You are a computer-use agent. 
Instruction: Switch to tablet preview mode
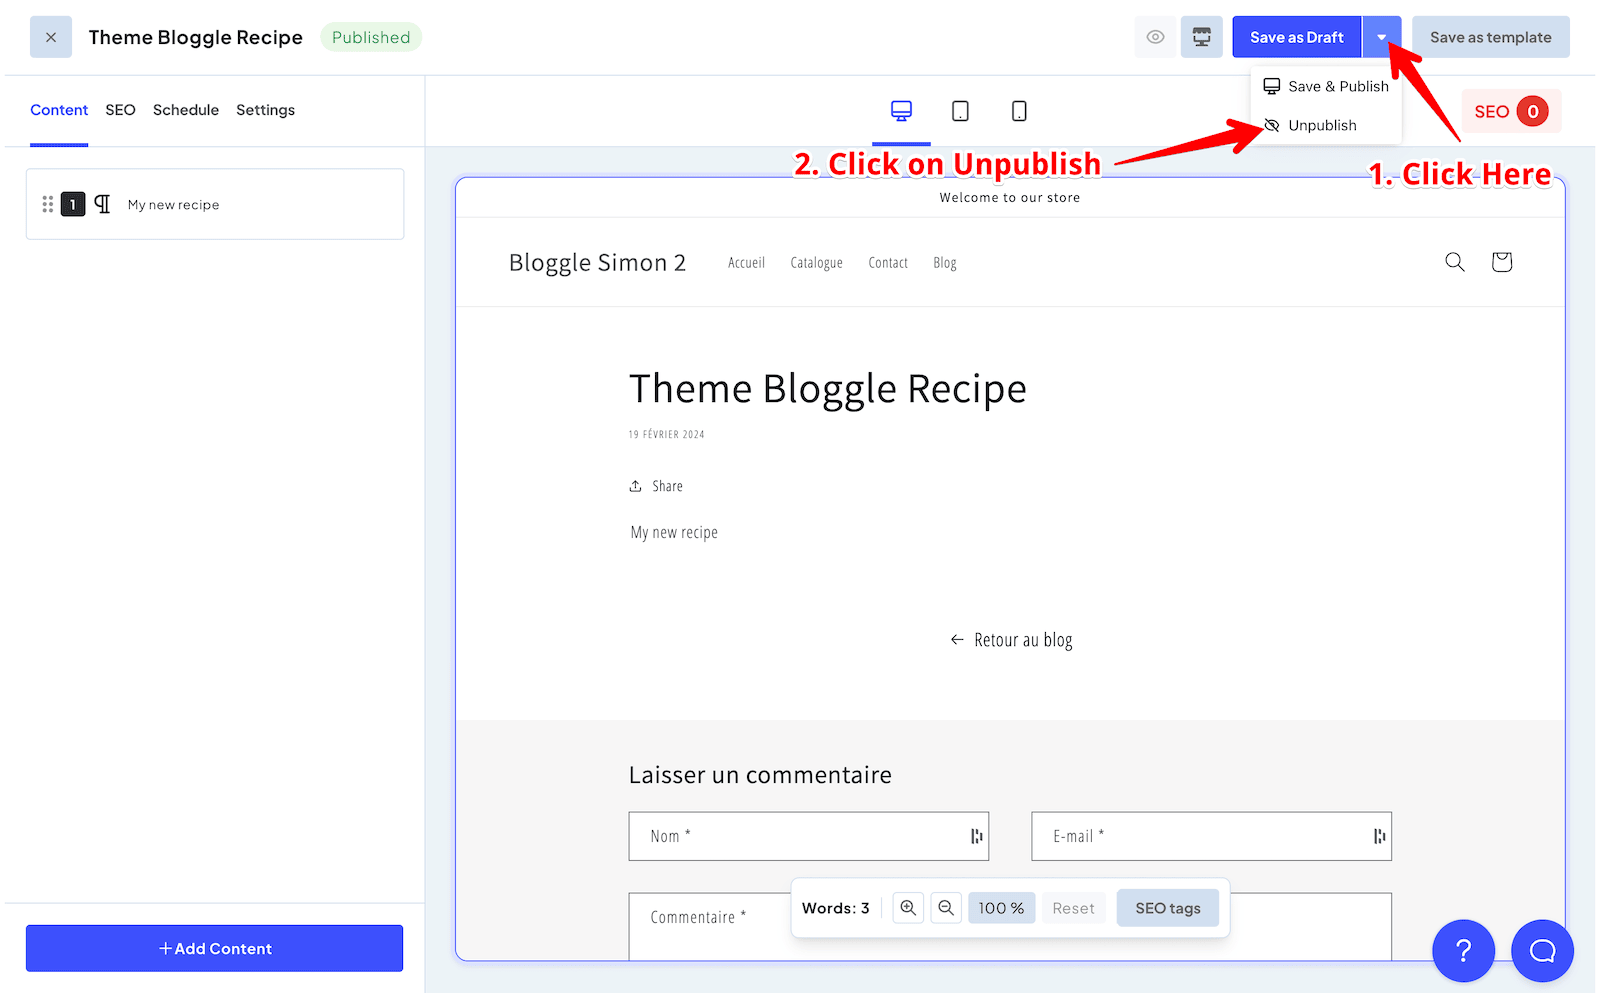960,110
